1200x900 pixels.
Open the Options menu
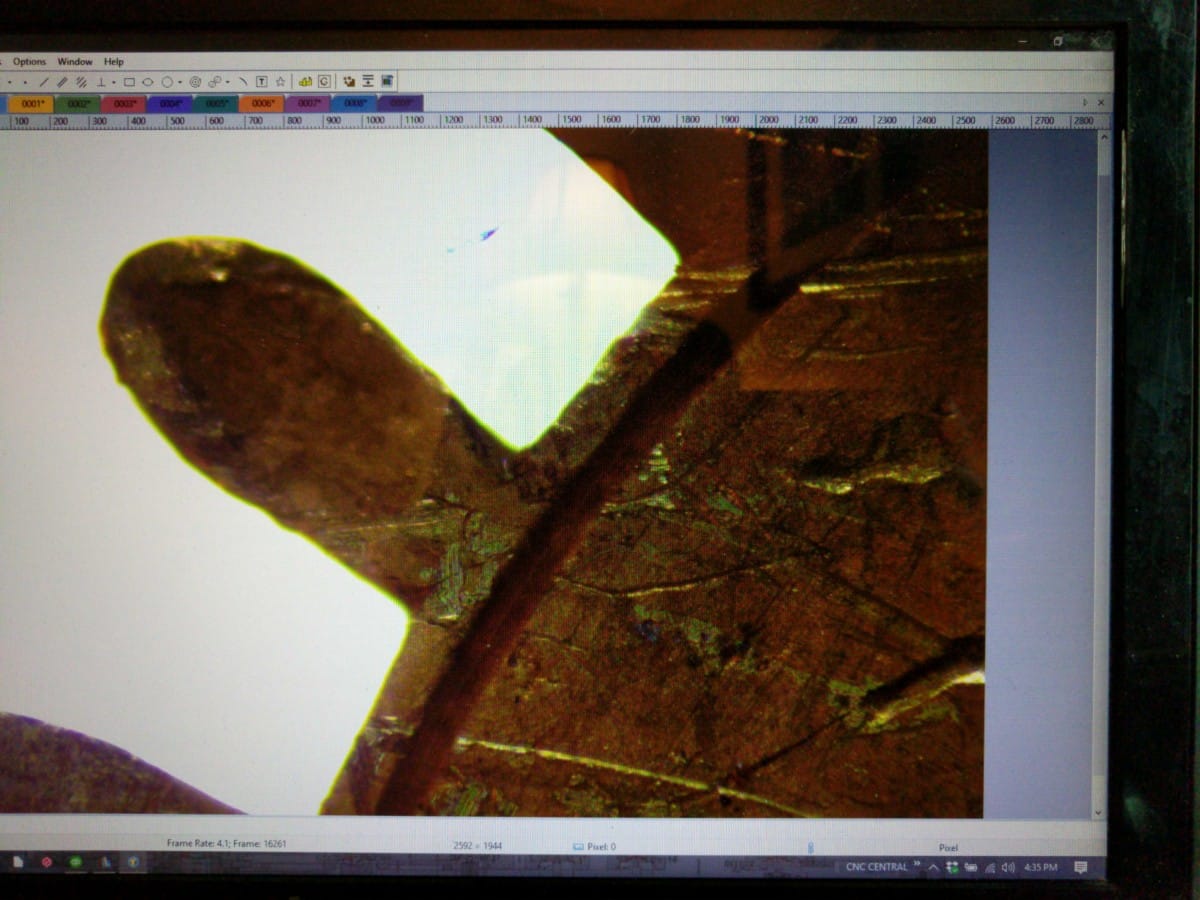[x=29, y=62]
